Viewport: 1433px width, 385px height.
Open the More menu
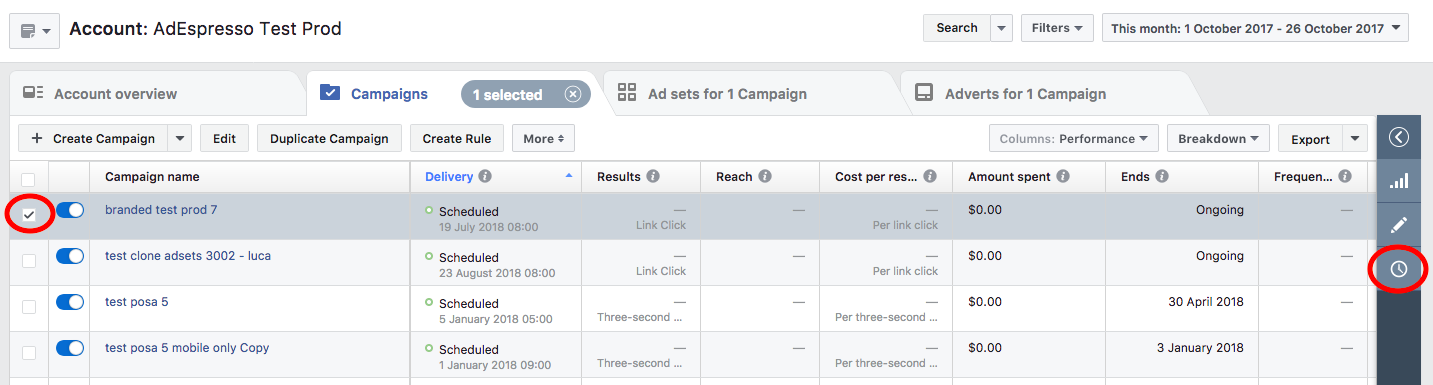coord(543,138)
